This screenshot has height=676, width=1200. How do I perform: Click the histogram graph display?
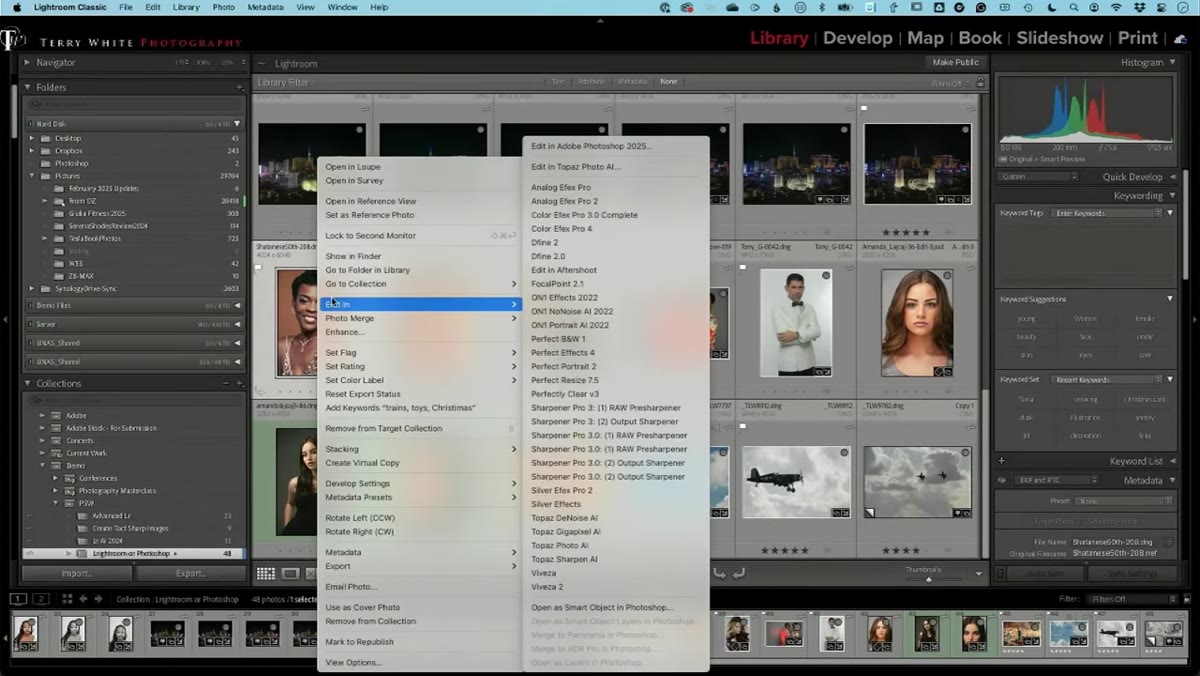[x=1085, y=110]
